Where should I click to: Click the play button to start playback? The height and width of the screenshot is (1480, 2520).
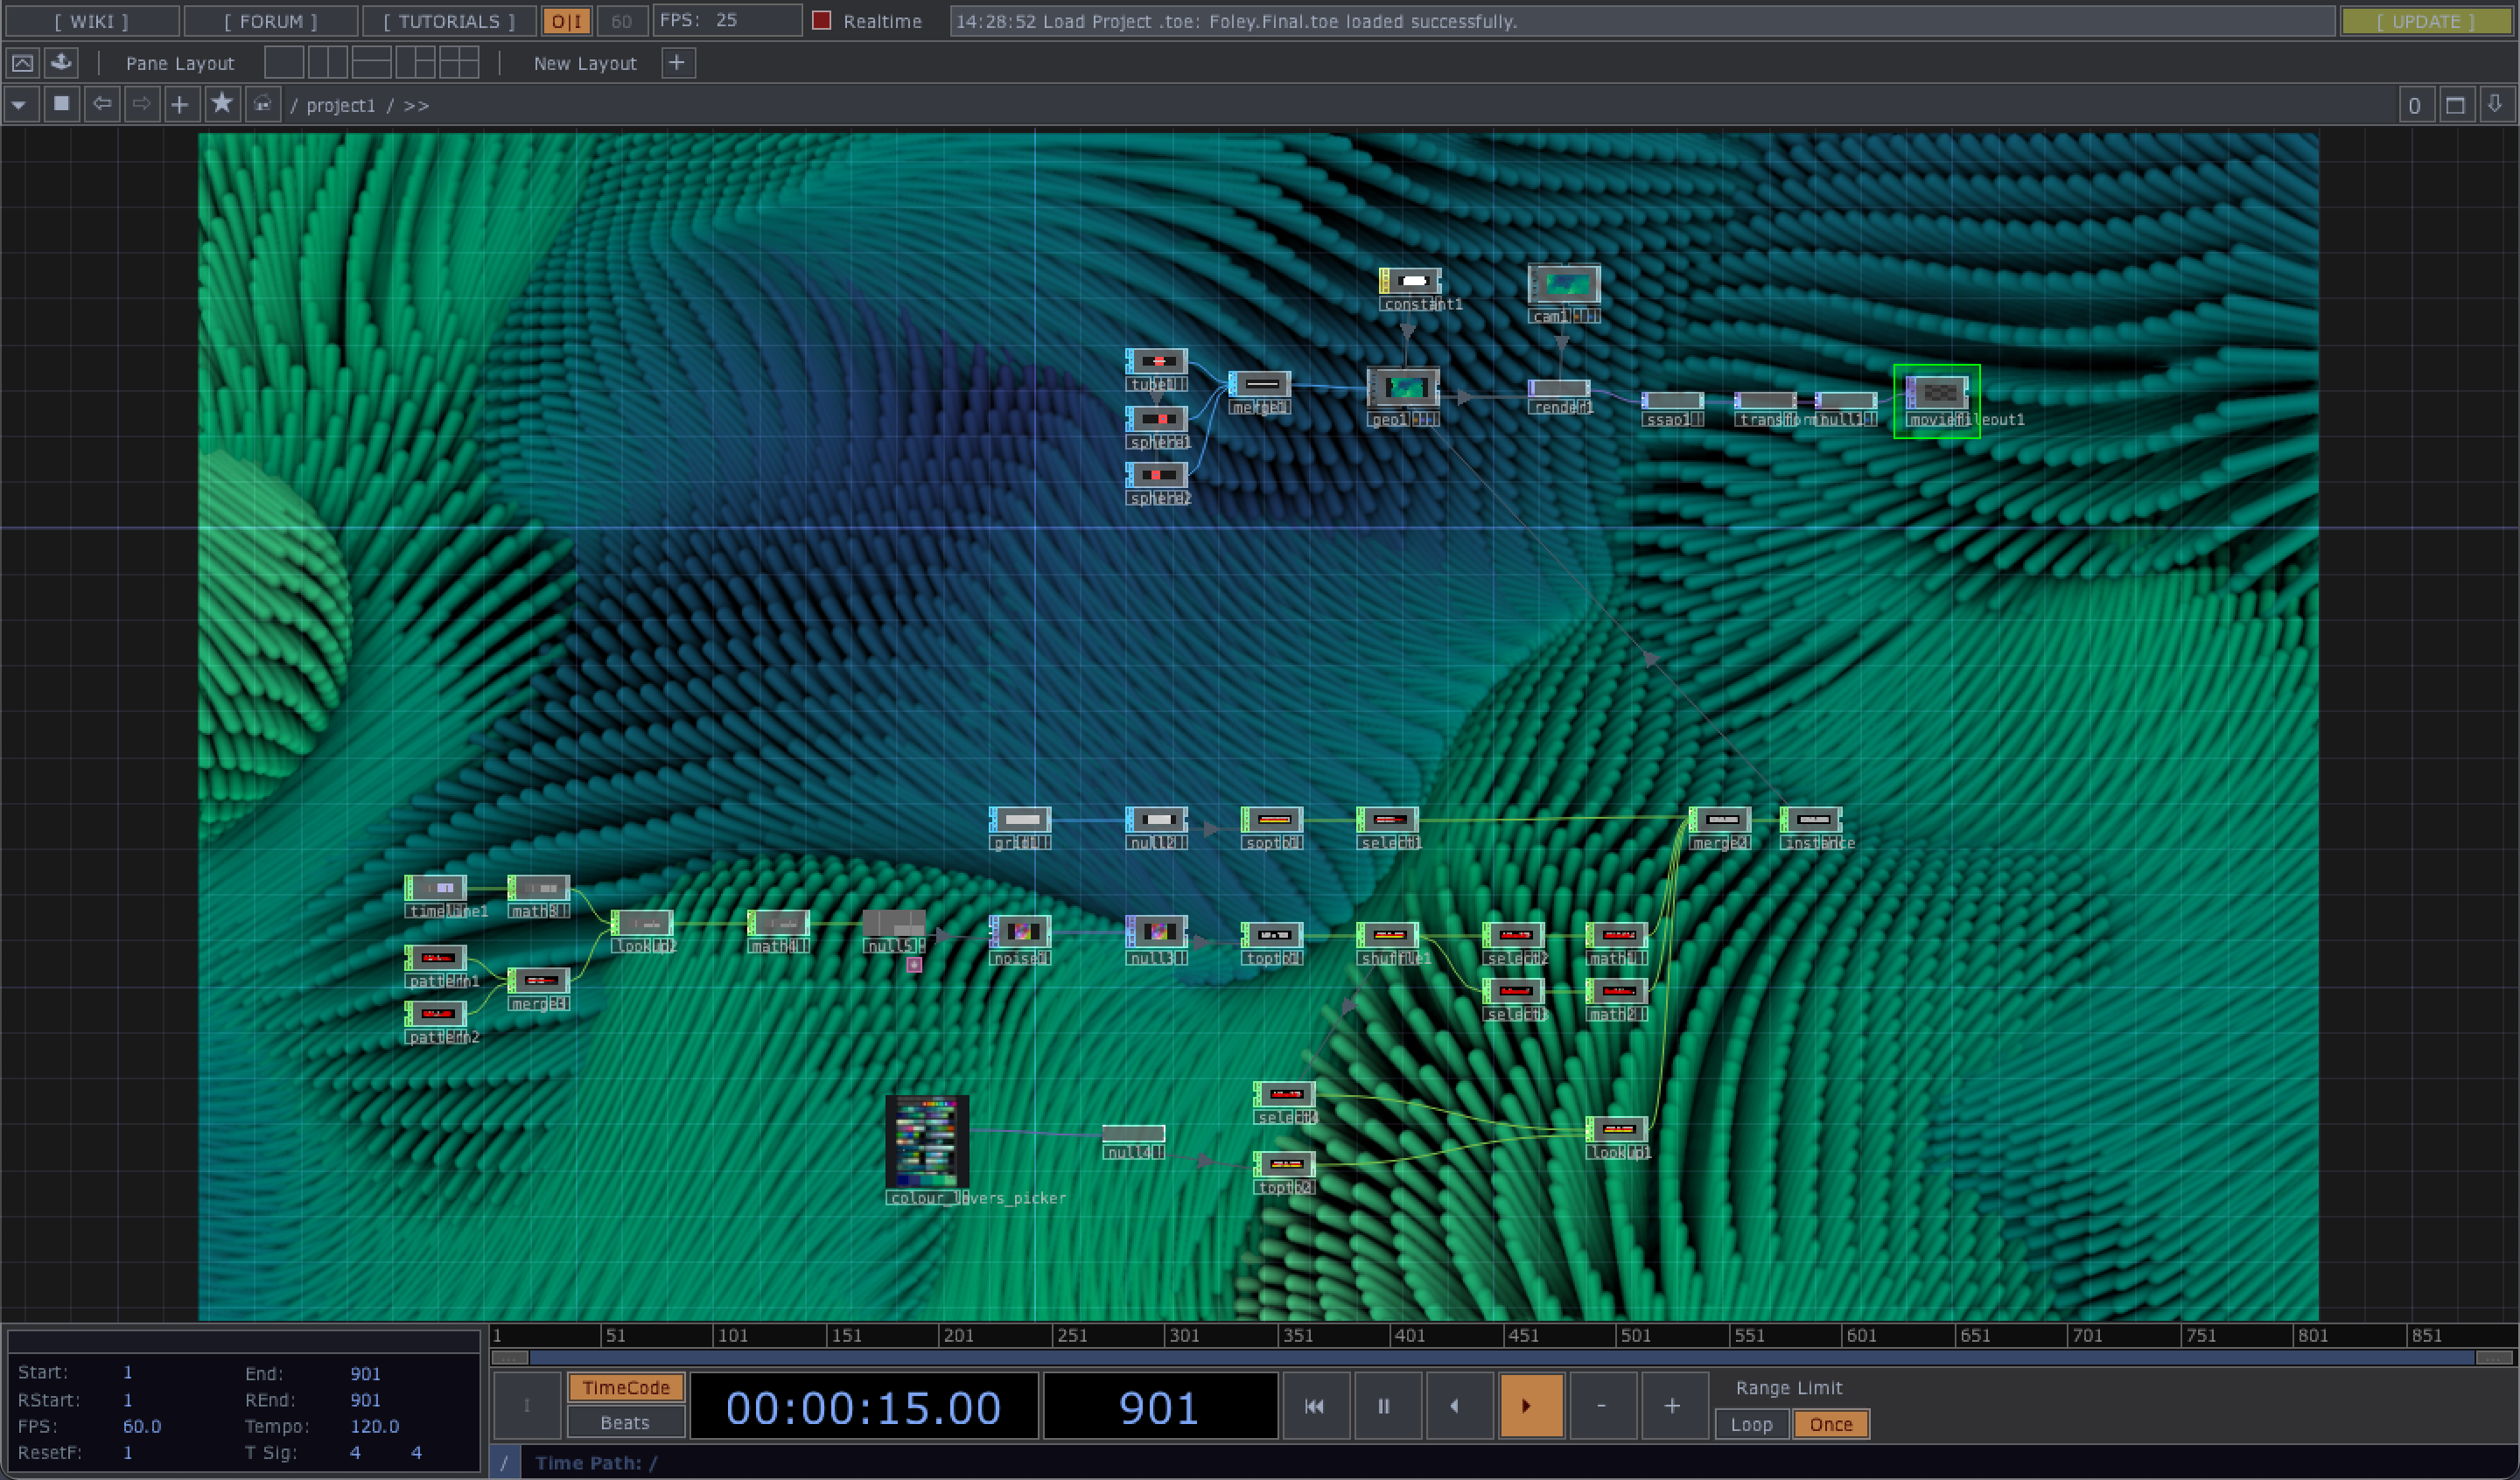1528,1404
